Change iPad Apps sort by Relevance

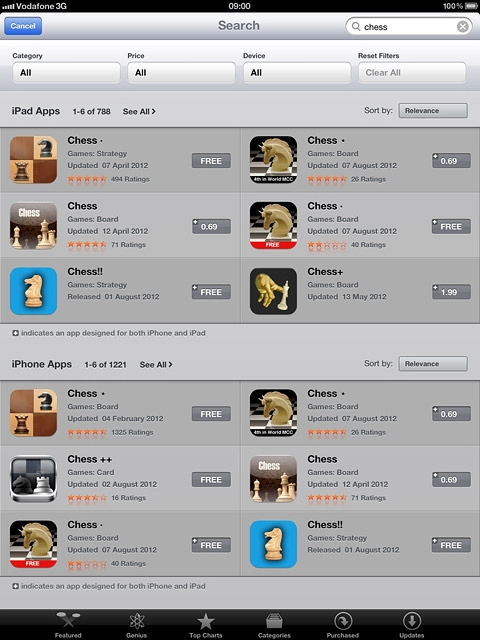pyautogui.click(x=433, y=111)
